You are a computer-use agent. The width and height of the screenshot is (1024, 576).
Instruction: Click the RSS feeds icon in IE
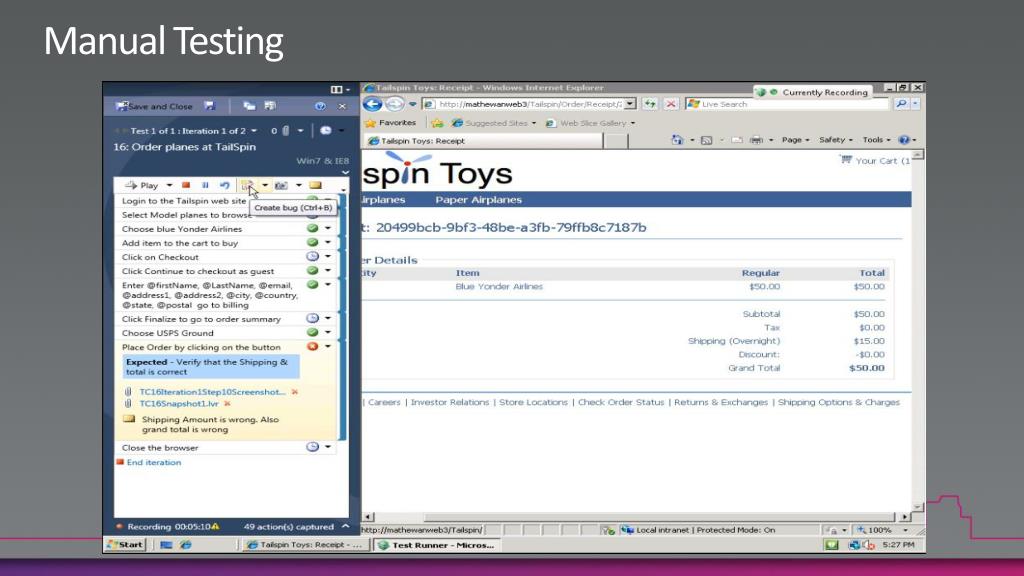706,140
